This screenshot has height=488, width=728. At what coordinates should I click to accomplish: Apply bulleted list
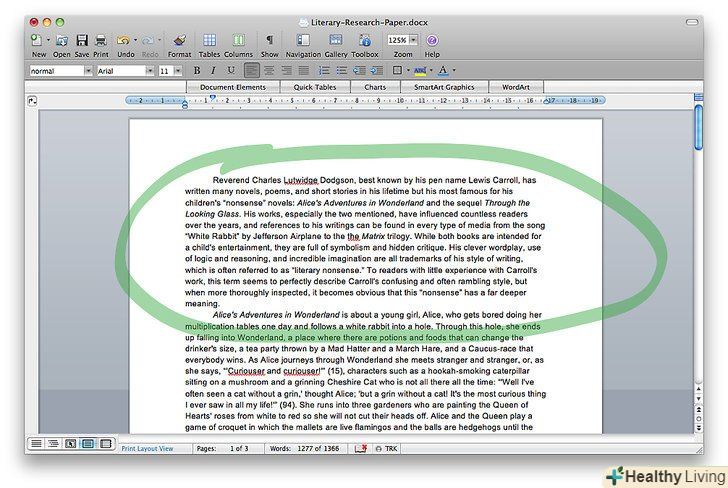point(342,71)
